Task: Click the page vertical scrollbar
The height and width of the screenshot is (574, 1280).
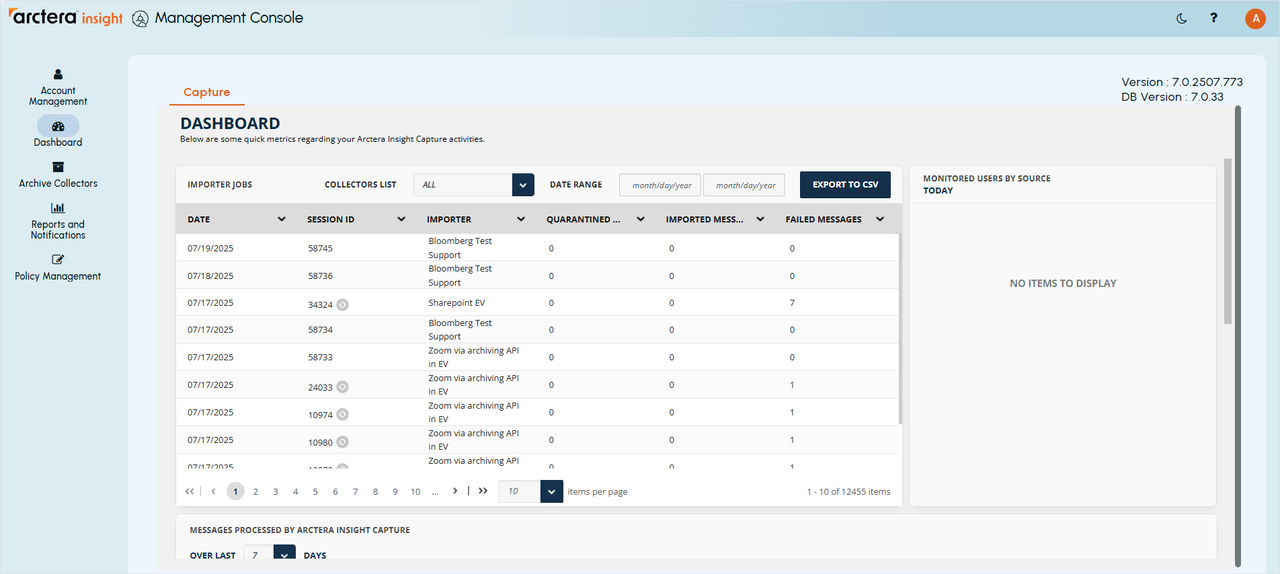Action: 1239,335
